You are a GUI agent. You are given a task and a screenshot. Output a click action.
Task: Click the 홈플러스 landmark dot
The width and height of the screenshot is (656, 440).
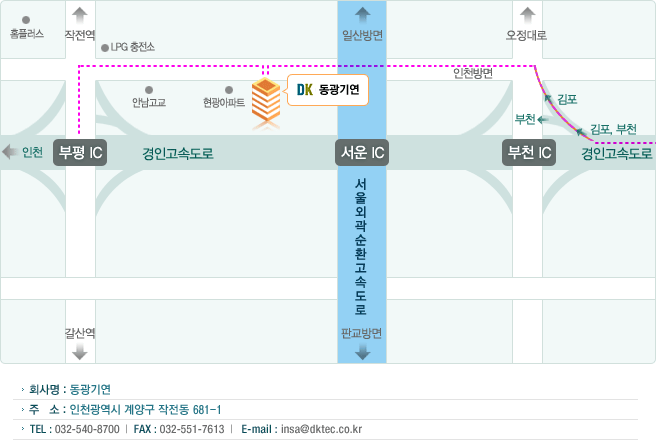click(x=26, y=20)
